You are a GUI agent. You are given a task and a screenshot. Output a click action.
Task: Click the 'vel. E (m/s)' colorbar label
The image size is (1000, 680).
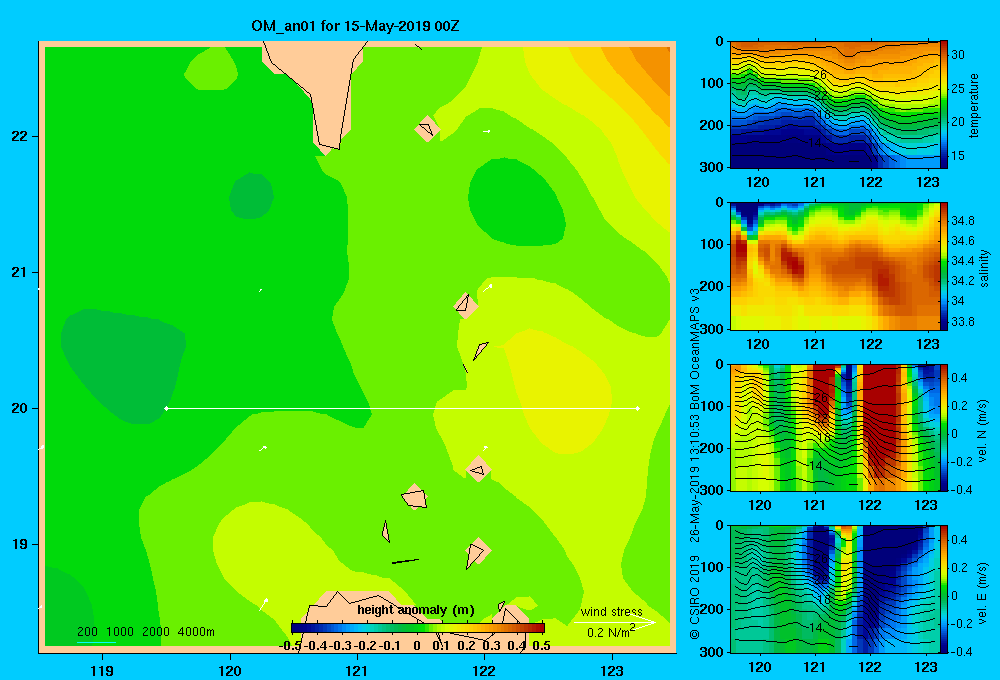982,592
